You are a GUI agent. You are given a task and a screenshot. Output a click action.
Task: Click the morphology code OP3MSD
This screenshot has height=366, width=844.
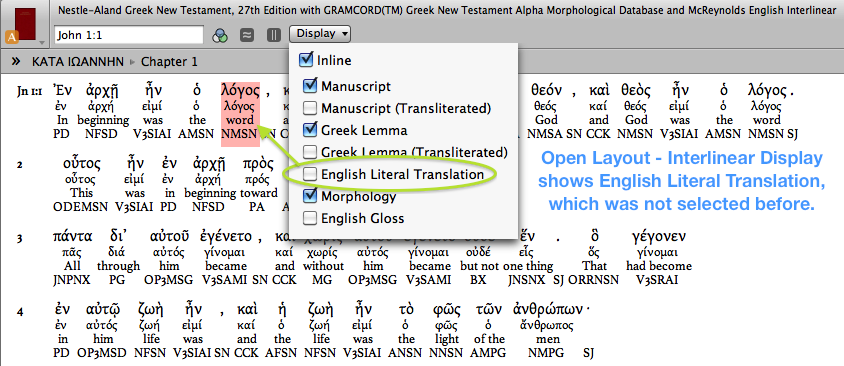[x=102, y=353]
